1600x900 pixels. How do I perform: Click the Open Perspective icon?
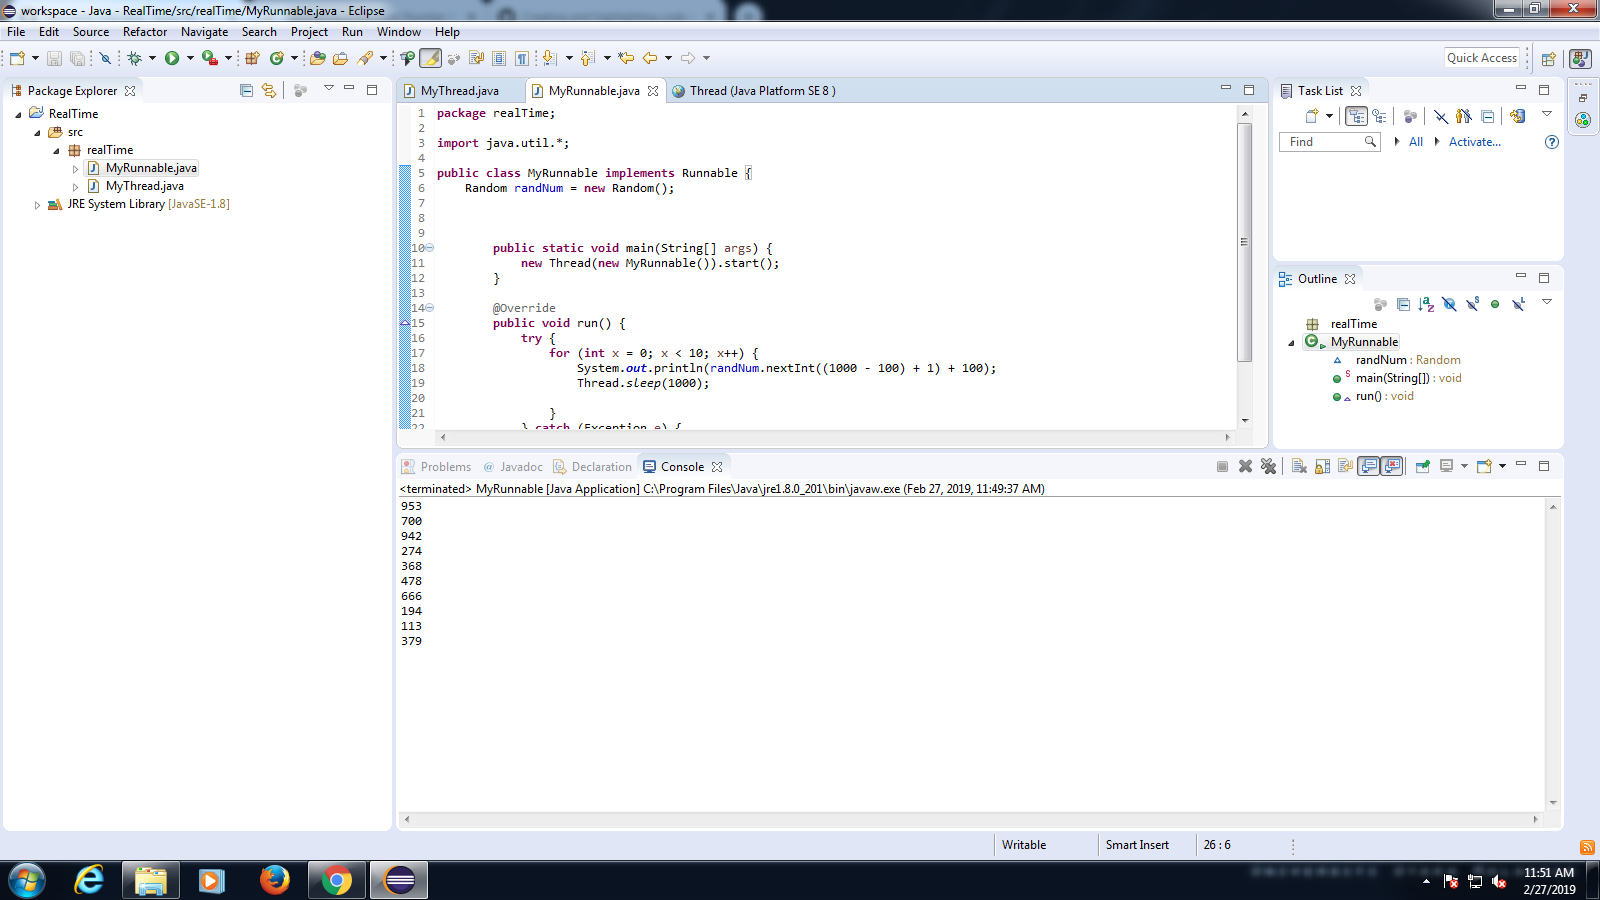tap(1549, 58)
